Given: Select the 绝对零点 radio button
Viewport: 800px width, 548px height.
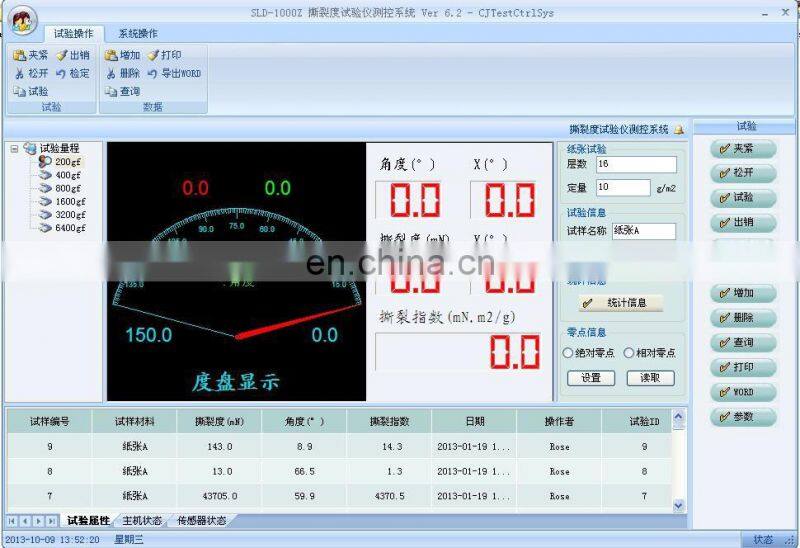Looking at the screenshot, I should pyautogui.click(x=568, y=353).
